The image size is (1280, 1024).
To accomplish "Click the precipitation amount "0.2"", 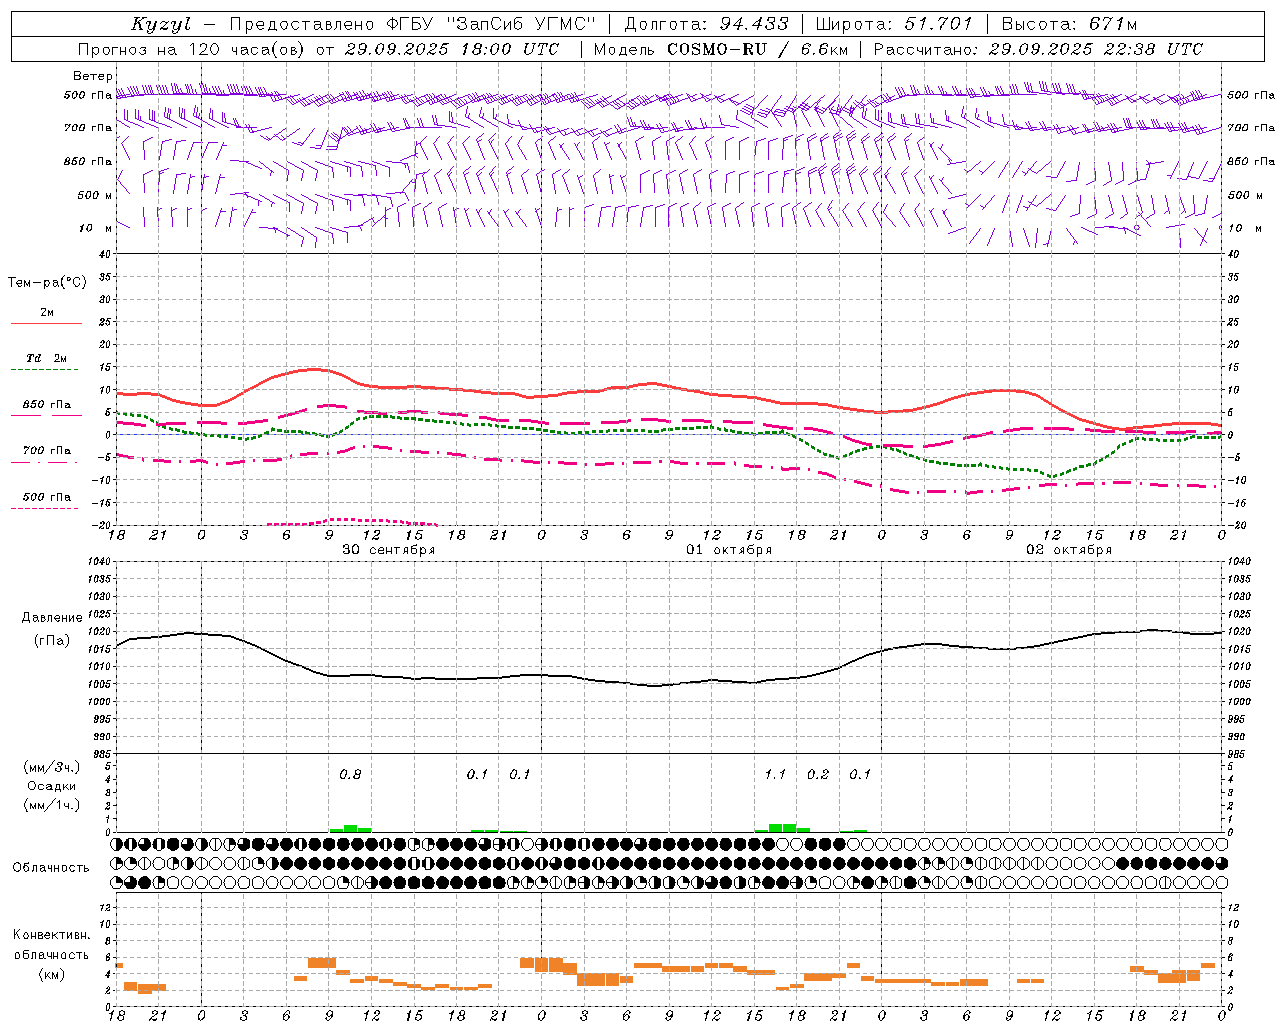I will pyautogui.click(x=818, y=775).
